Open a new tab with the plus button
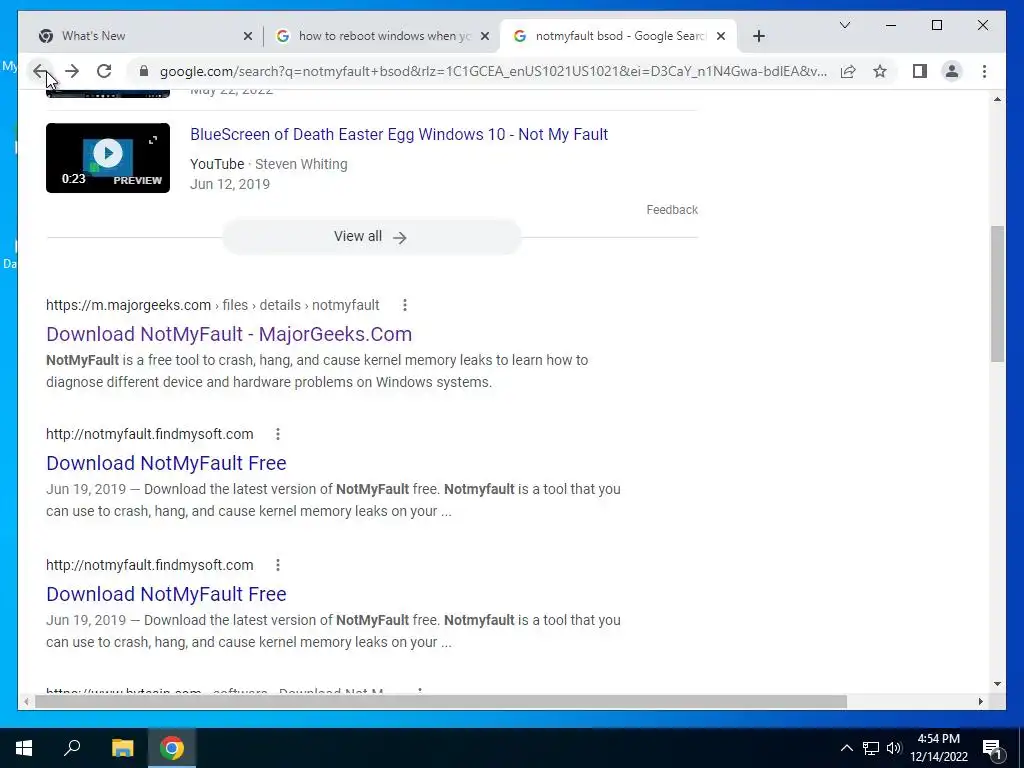This screenshot has width=1024, height=768. [758, 36]
